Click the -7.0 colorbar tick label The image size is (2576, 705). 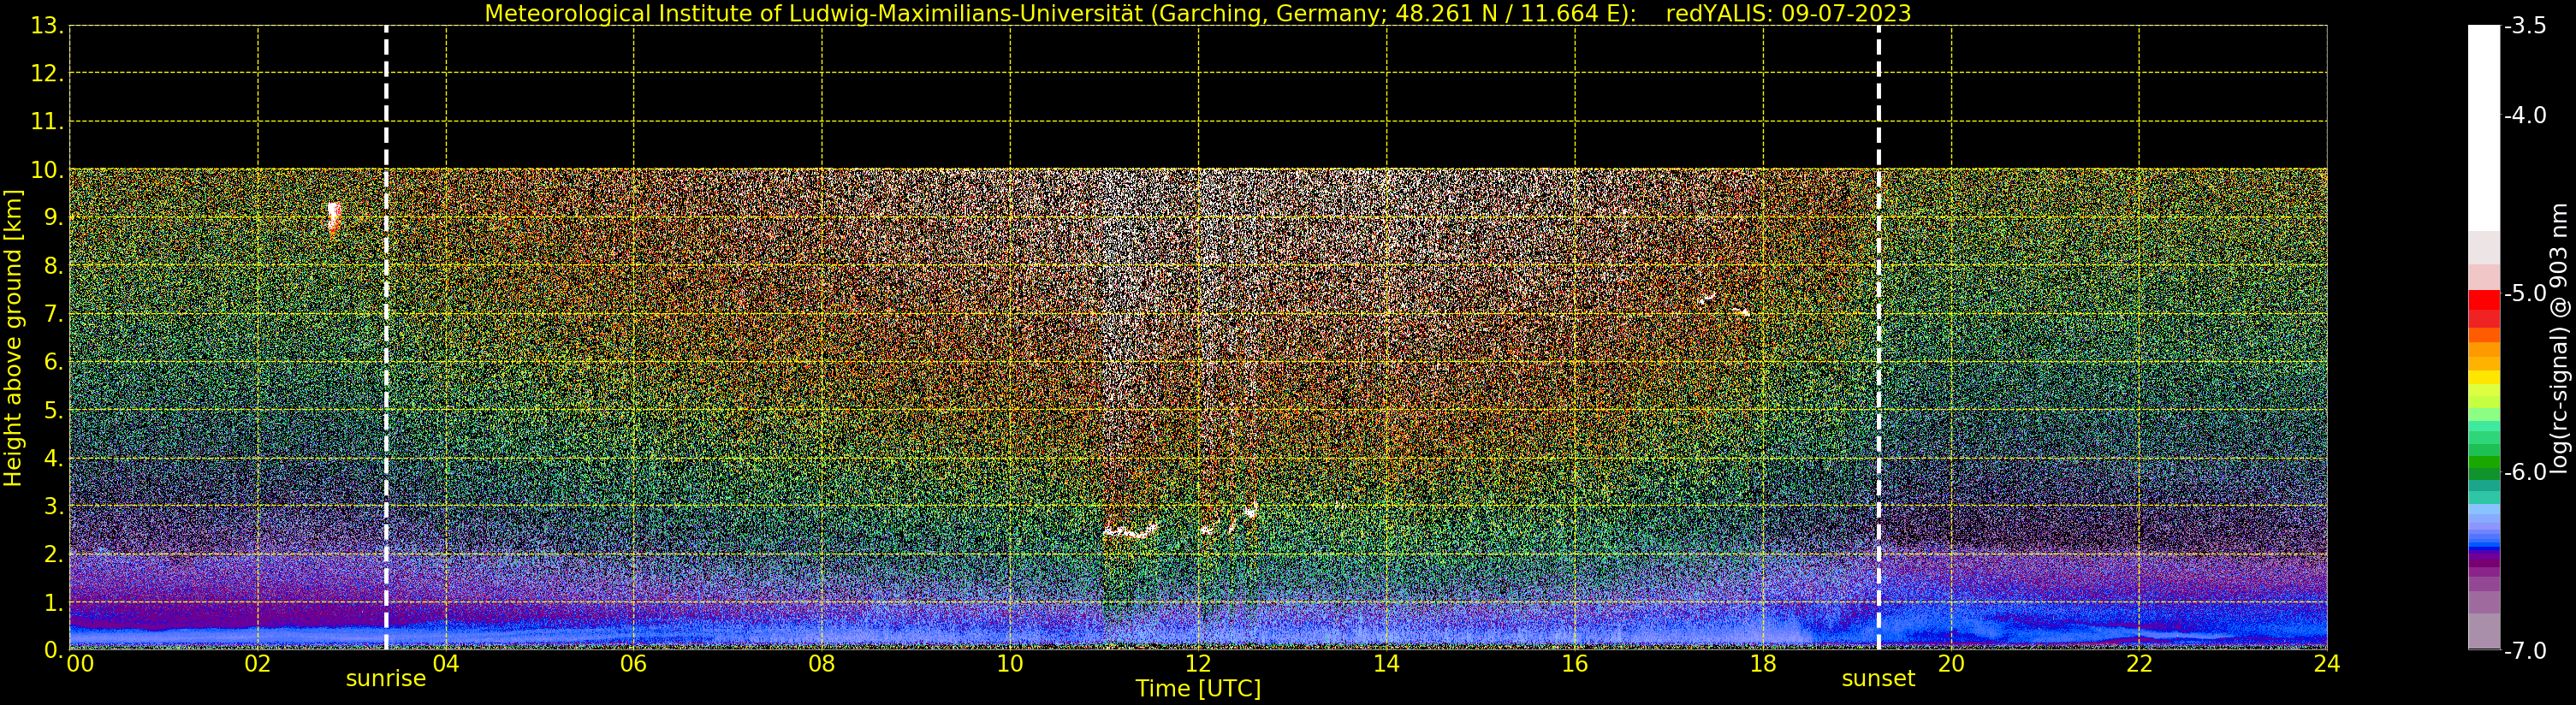pos(2526,651)
